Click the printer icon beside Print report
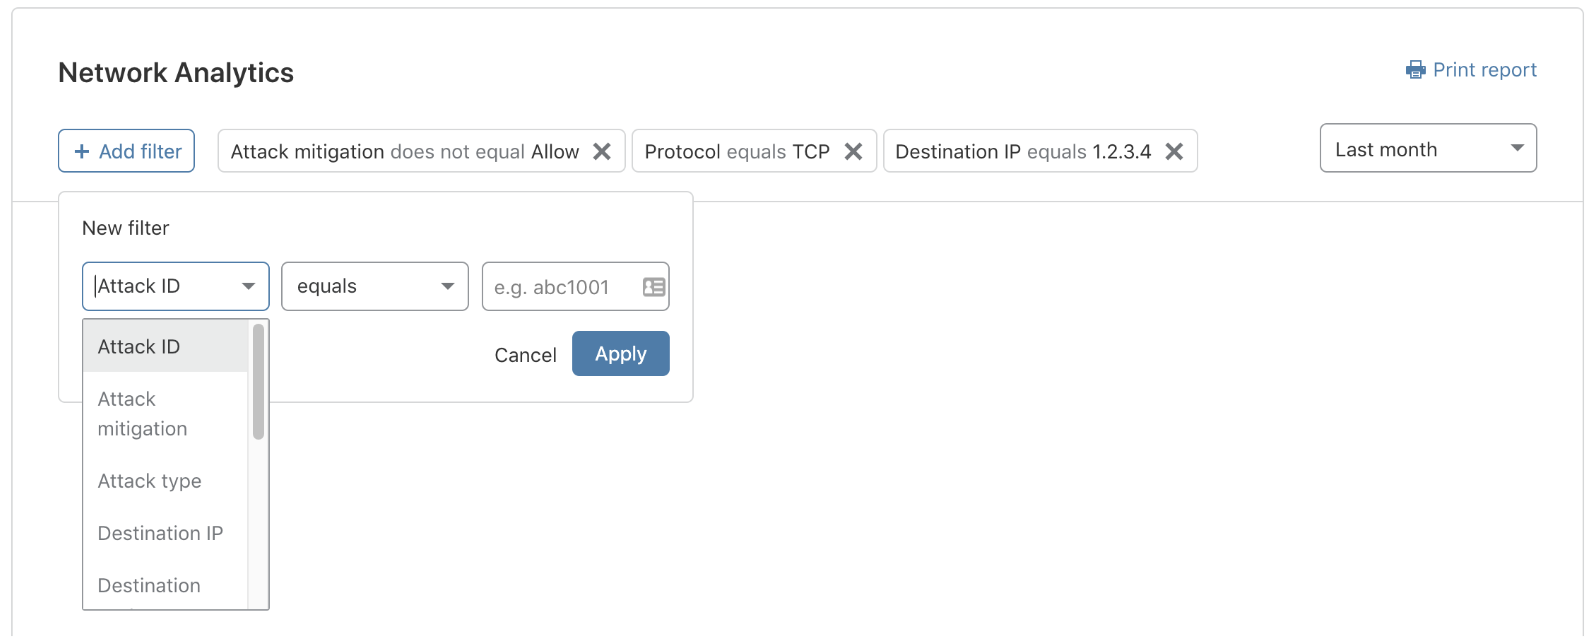This screenshot has height=644, width=1588. click(x=1415, y=70)
